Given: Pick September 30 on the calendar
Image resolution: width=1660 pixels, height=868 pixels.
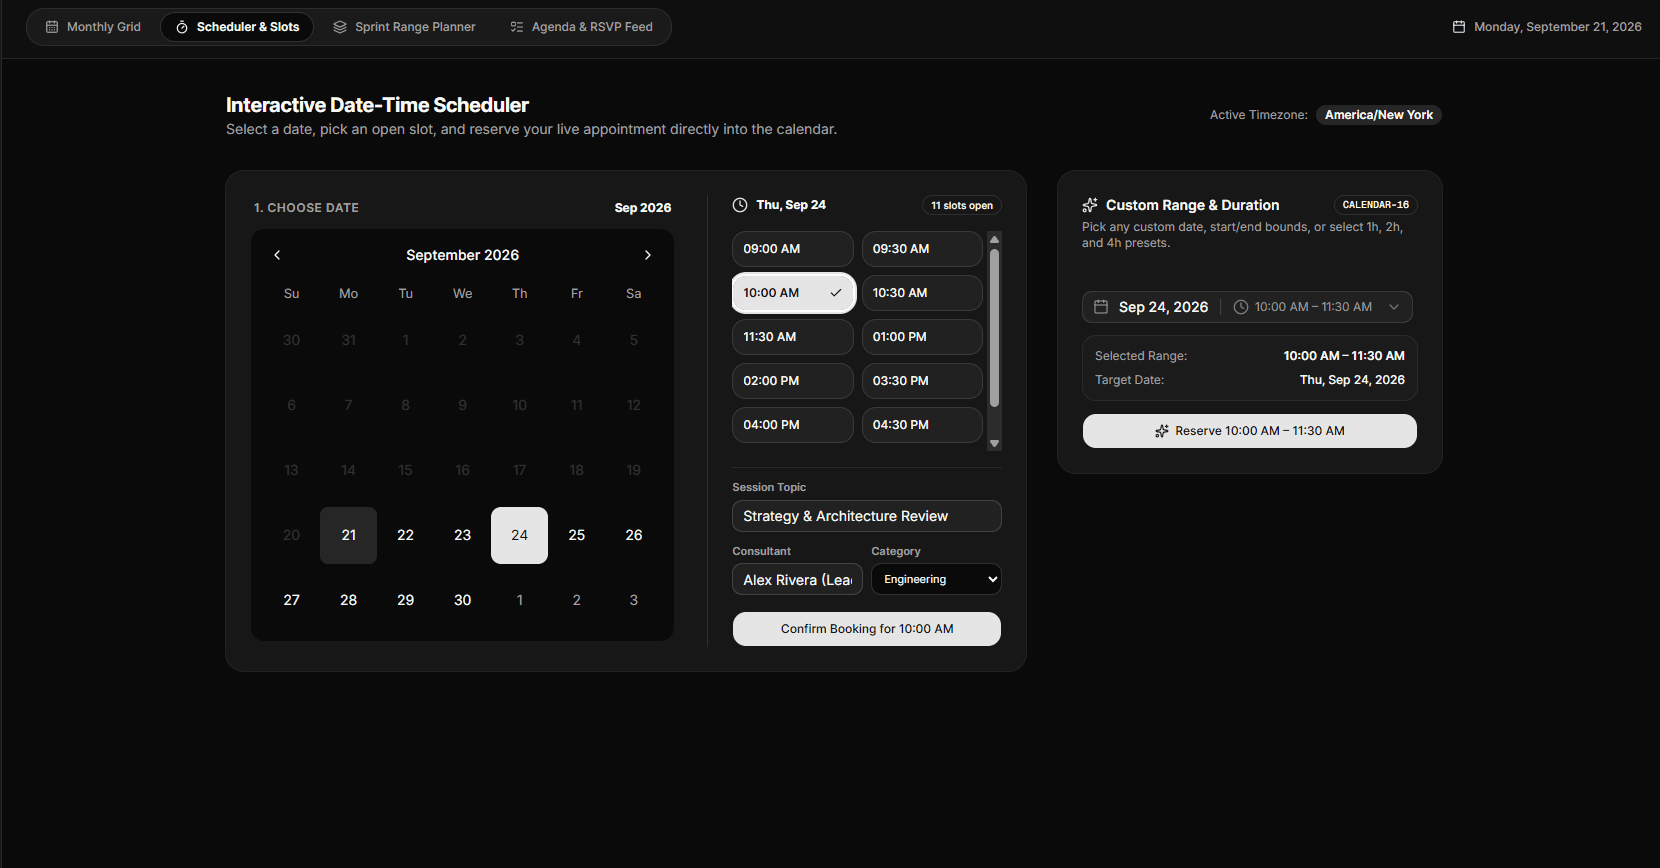Looking at the screenshot, I should (462, 600).
